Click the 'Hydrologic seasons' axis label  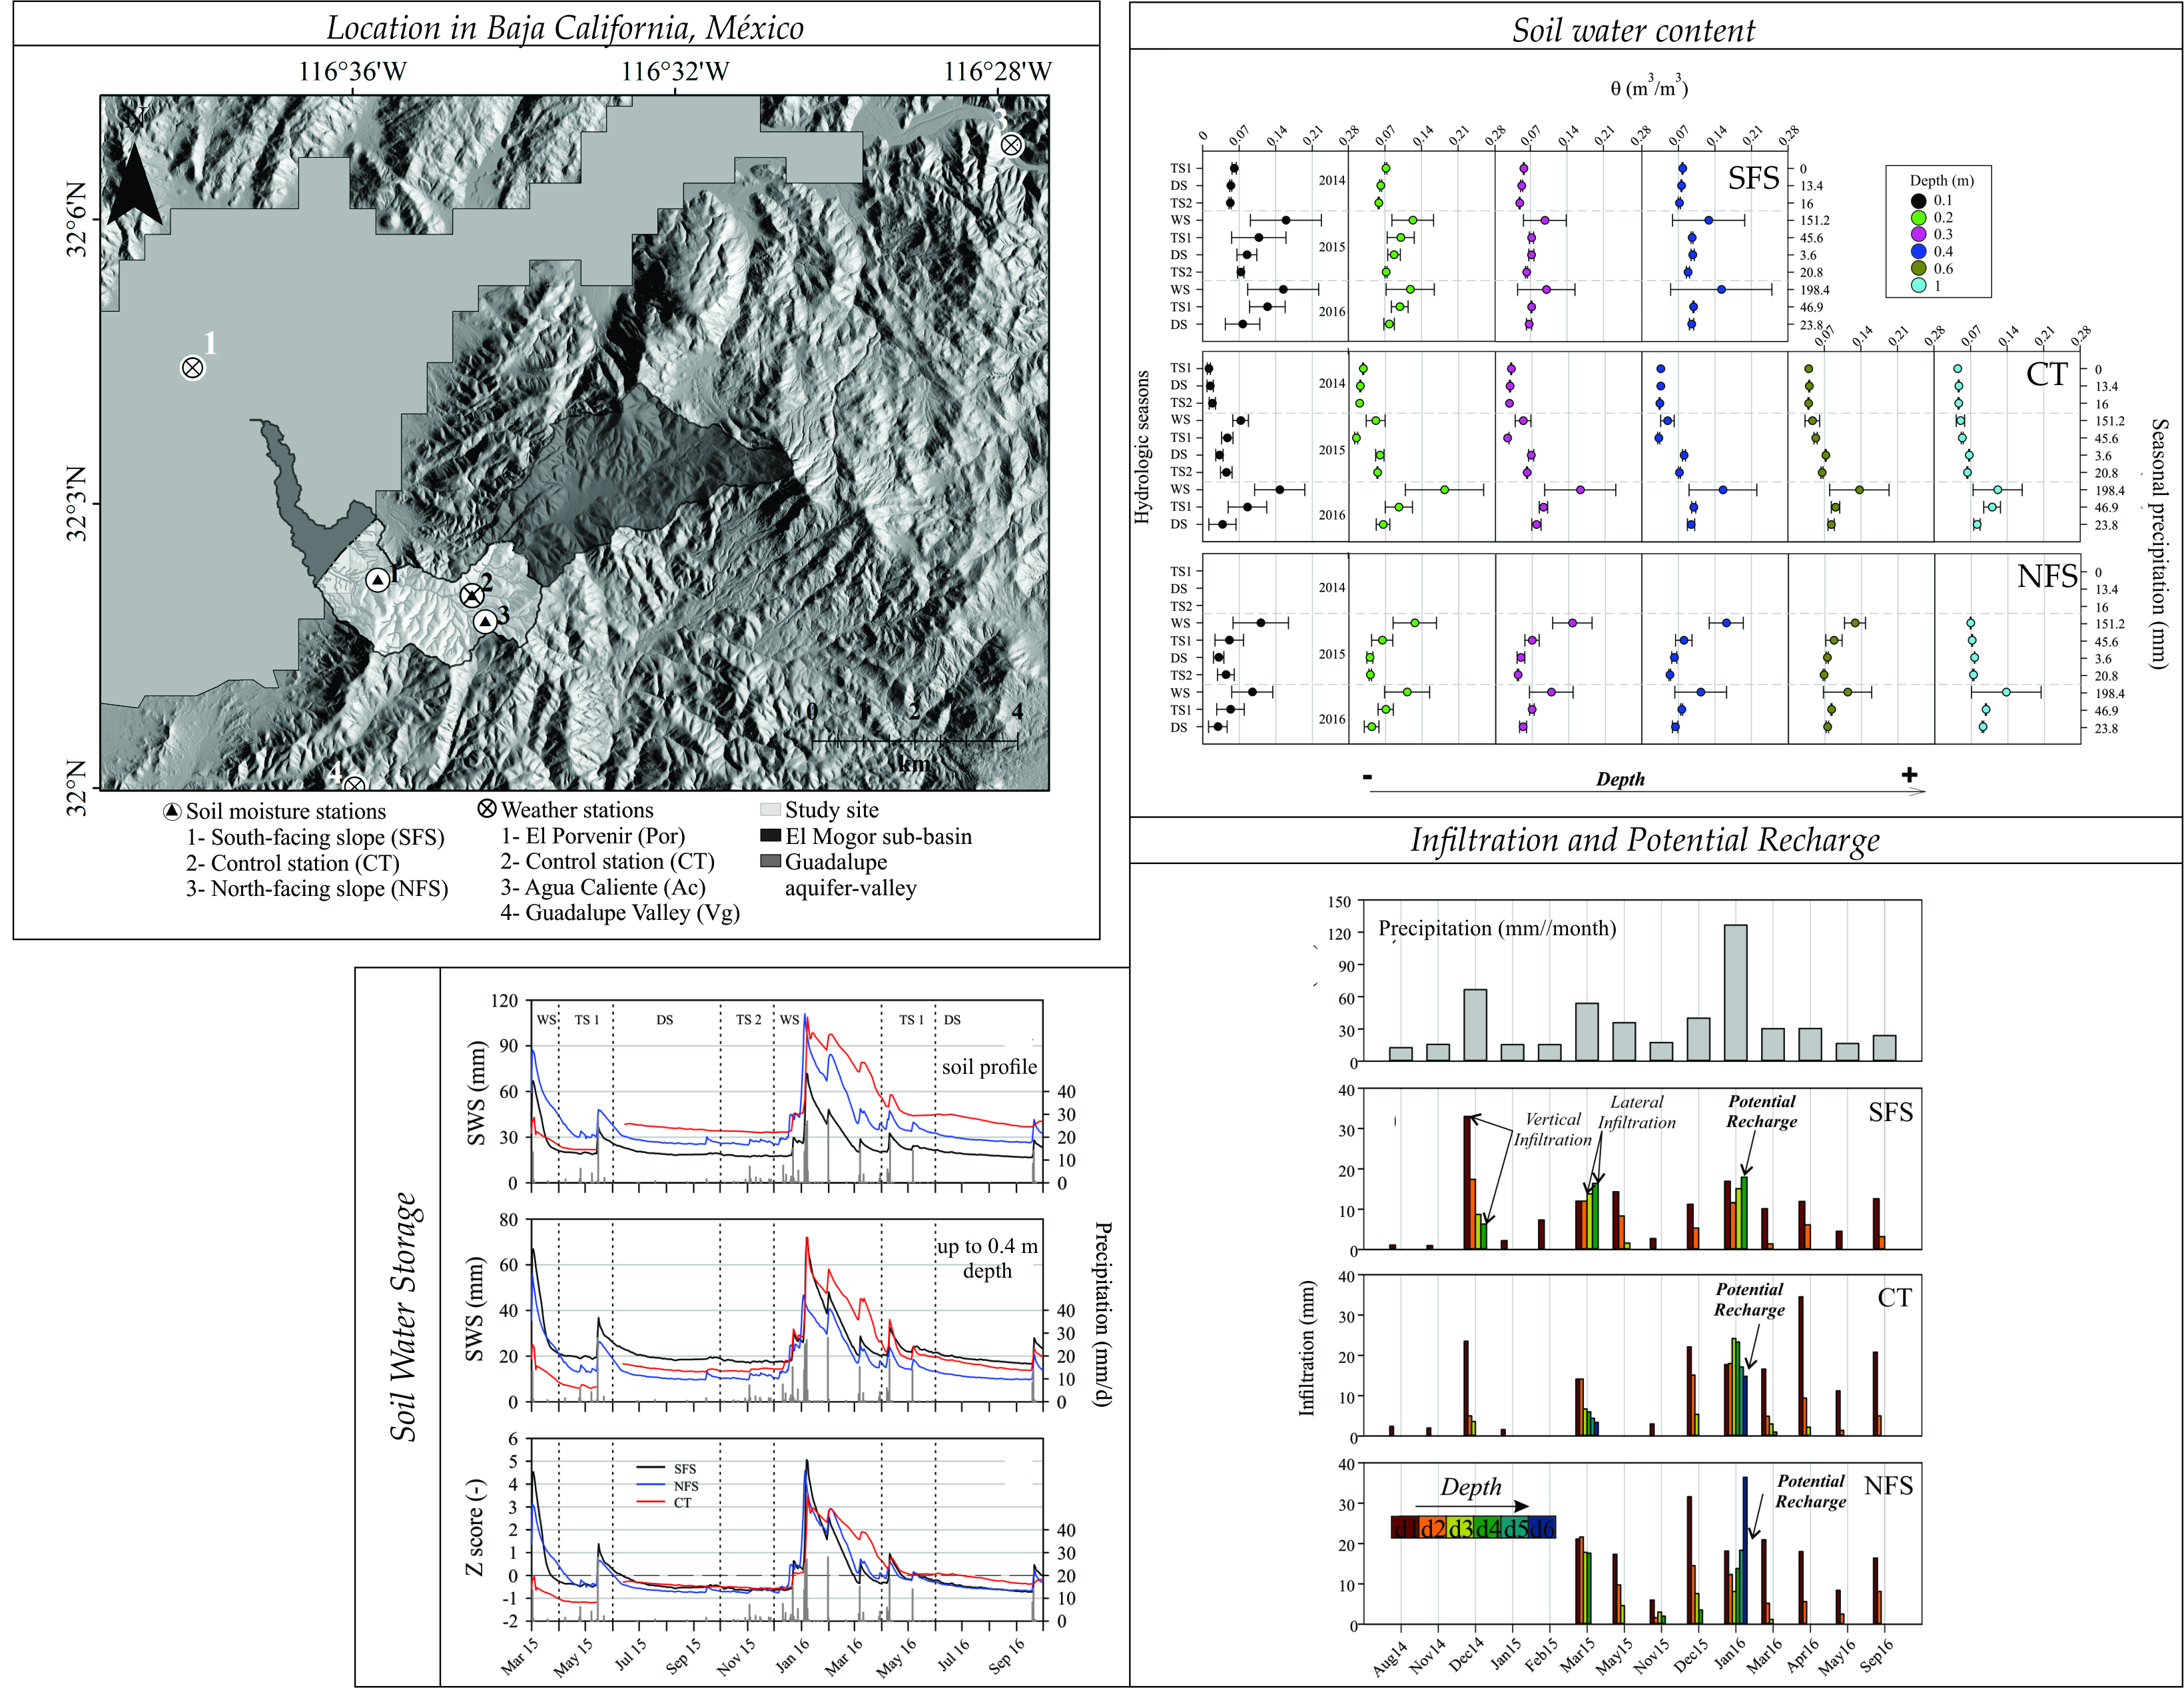point(1142,447)
